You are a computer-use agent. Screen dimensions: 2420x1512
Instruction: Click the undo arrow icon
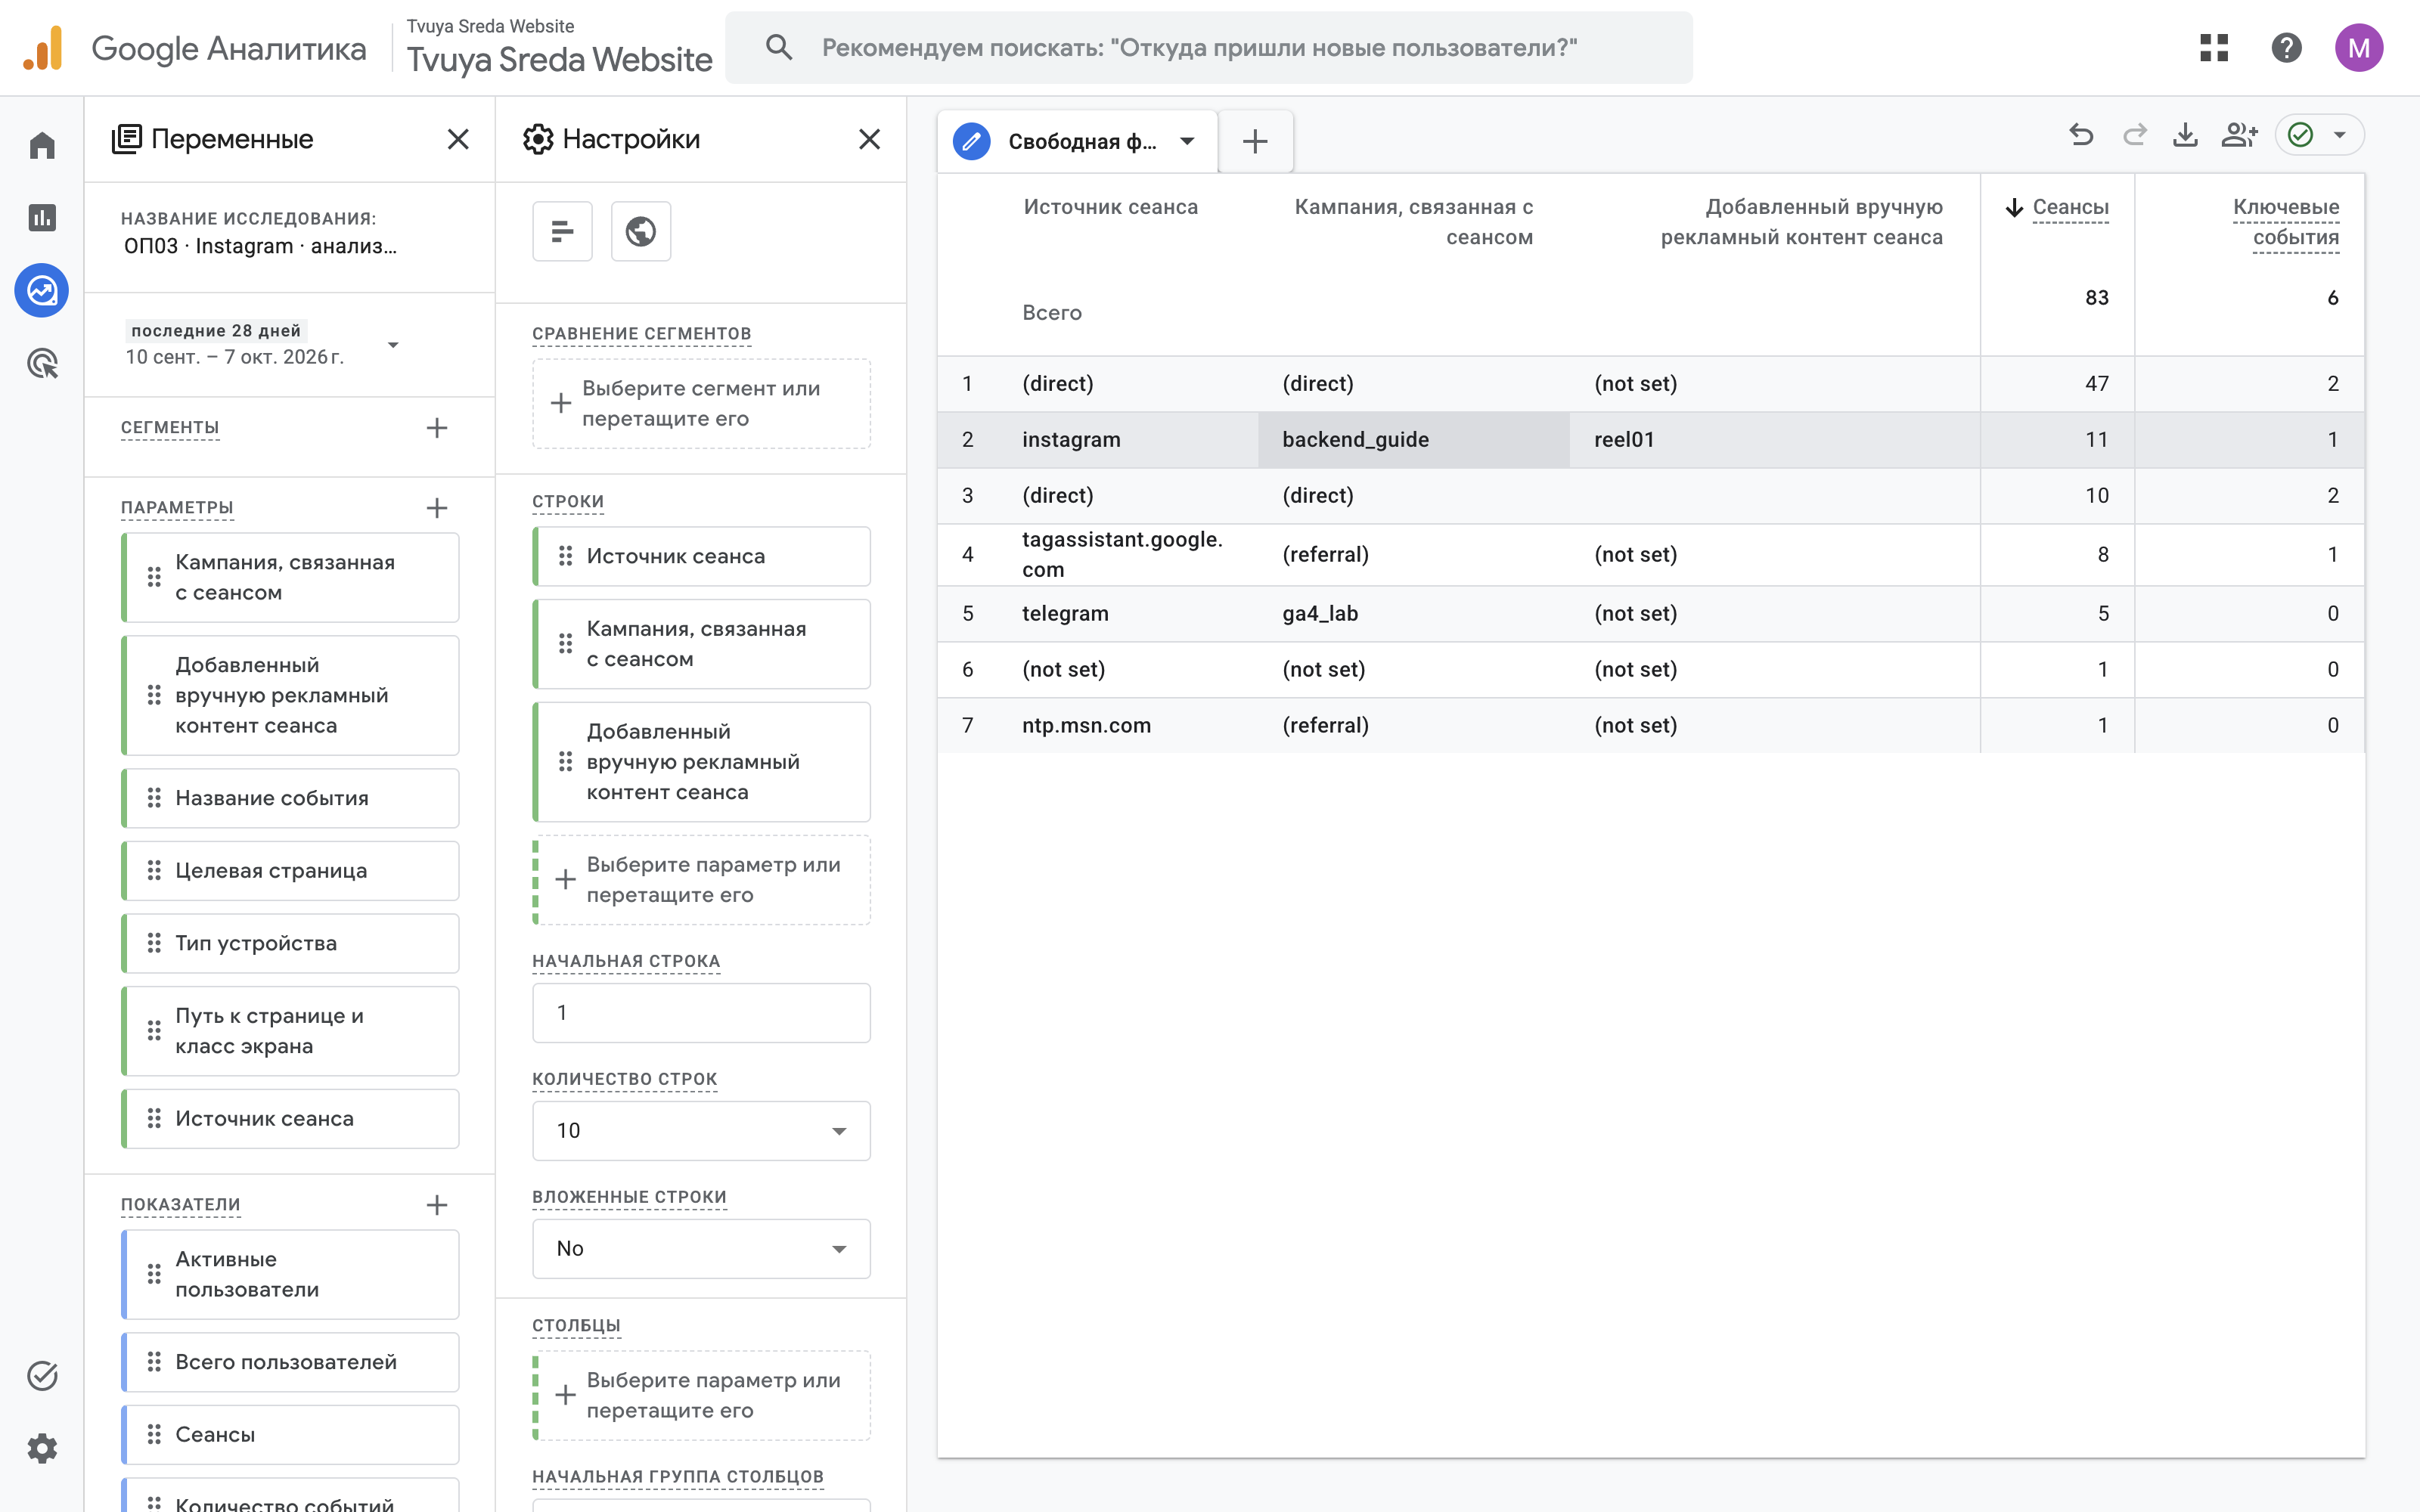pyautogui.click(x=2081, y=135)
